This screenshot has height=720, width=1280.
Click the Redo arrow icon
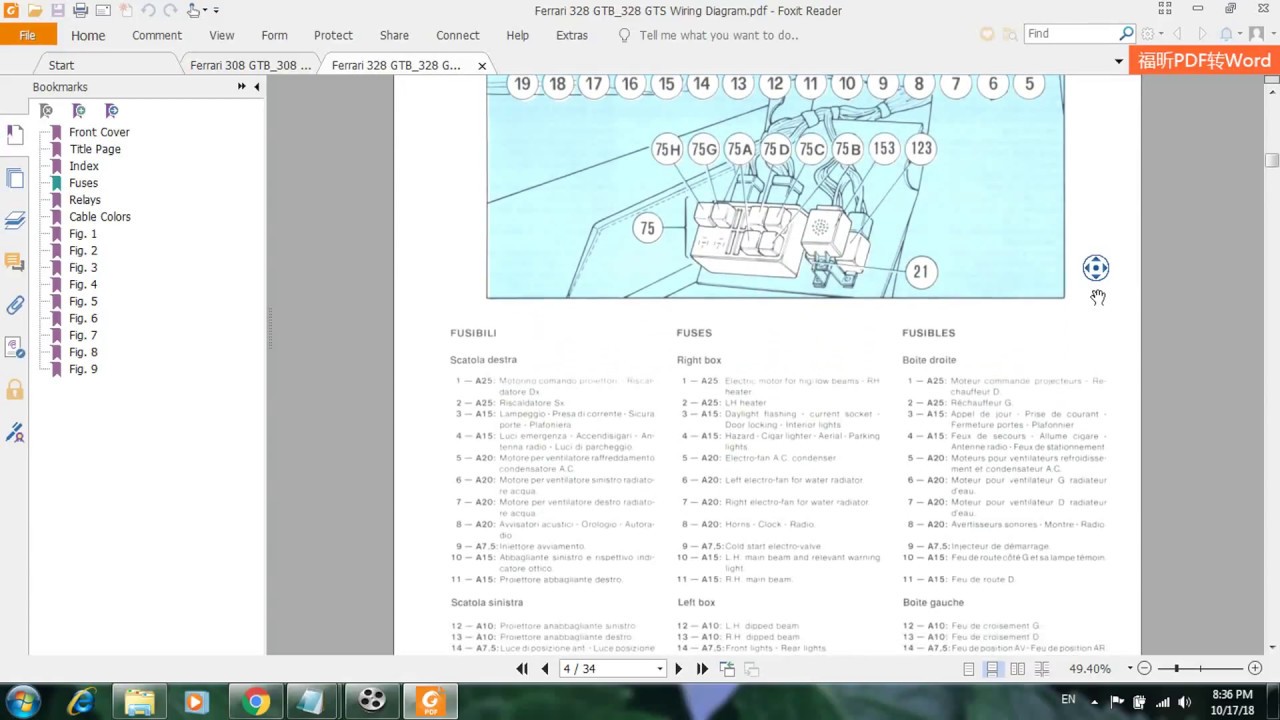[x=170, y=10]
